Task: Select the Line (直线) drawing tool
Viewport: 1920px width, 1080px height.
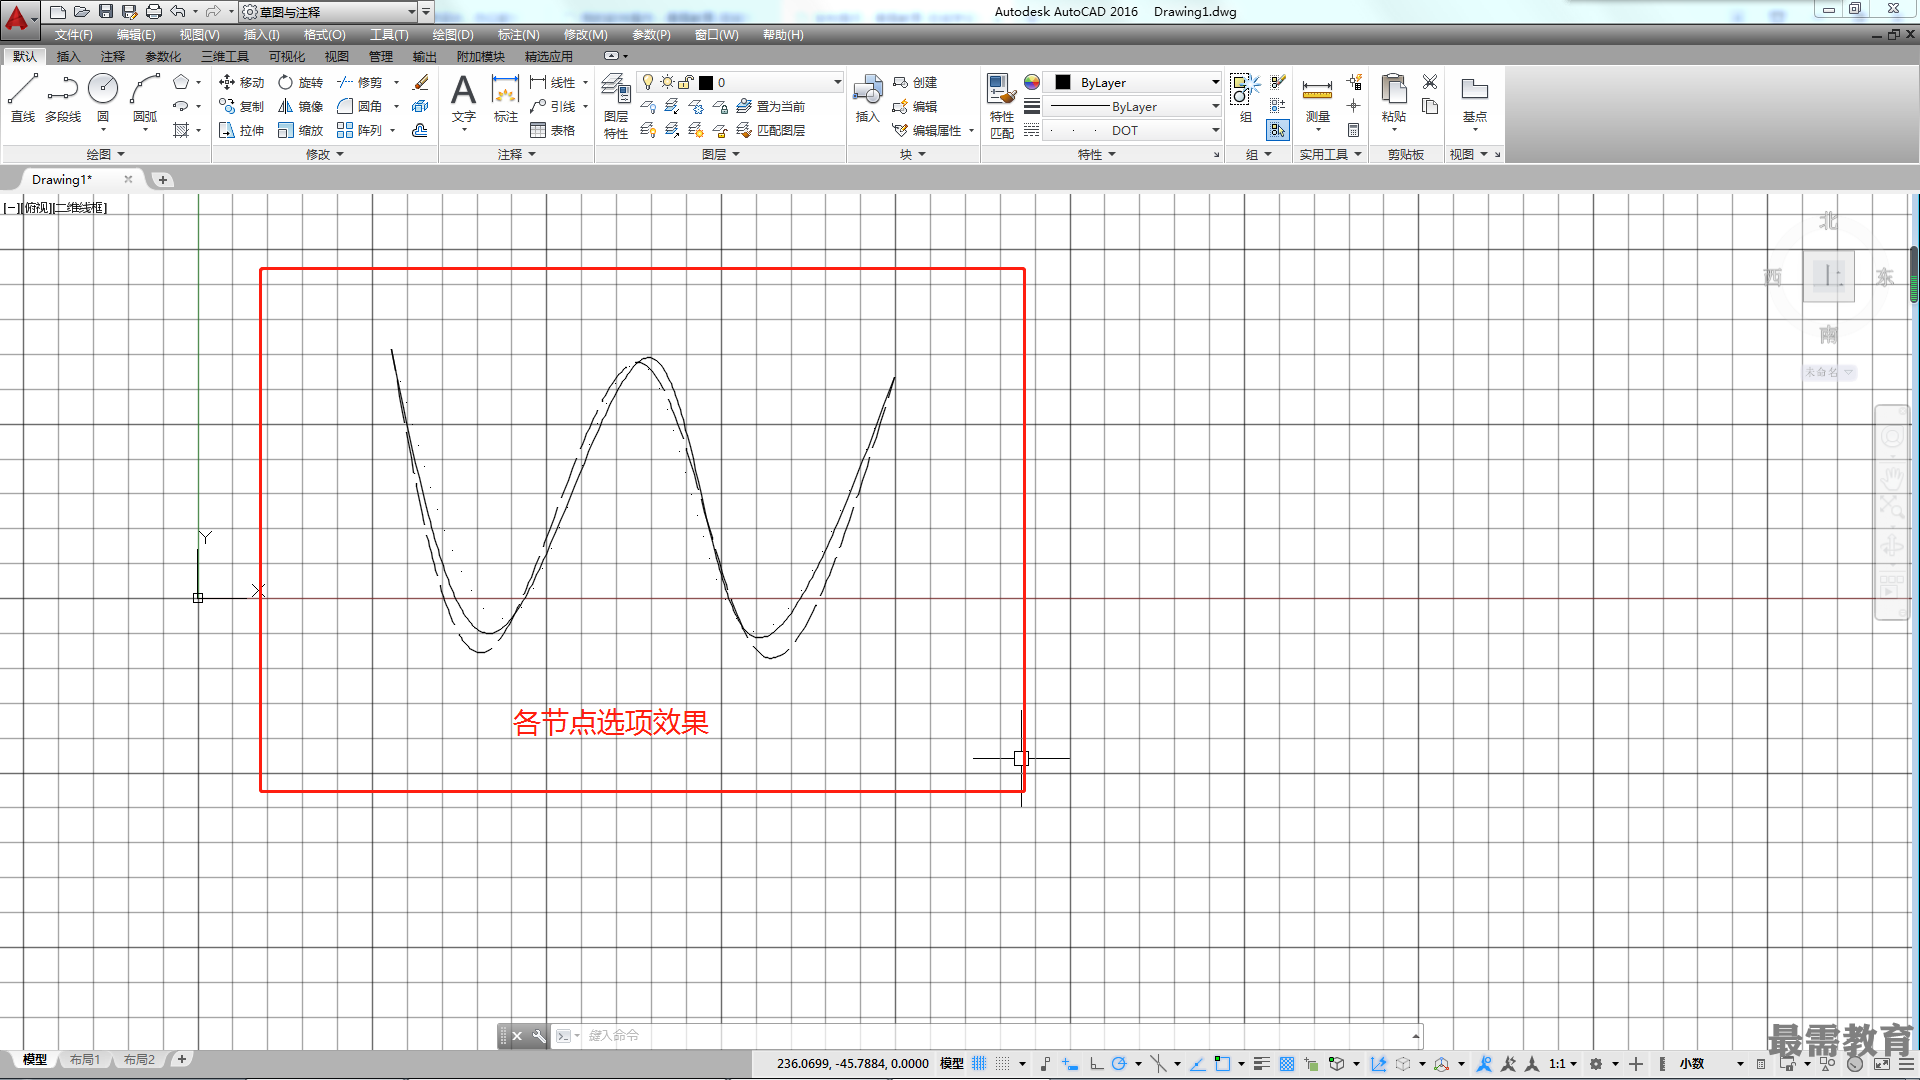Action: 23,98
